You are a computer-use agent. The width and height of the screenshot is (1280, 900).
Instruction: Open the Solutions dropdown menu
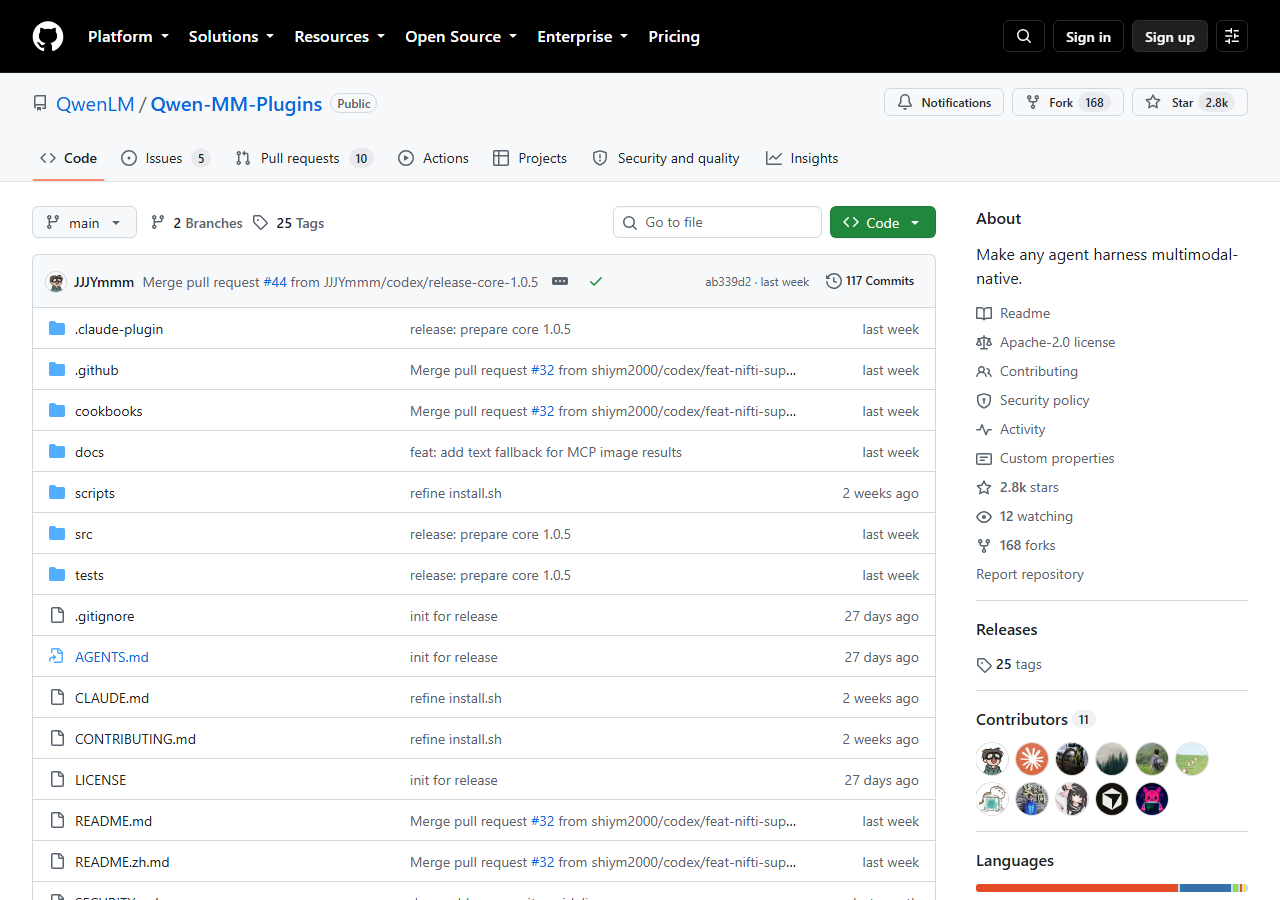click(231, 36)
